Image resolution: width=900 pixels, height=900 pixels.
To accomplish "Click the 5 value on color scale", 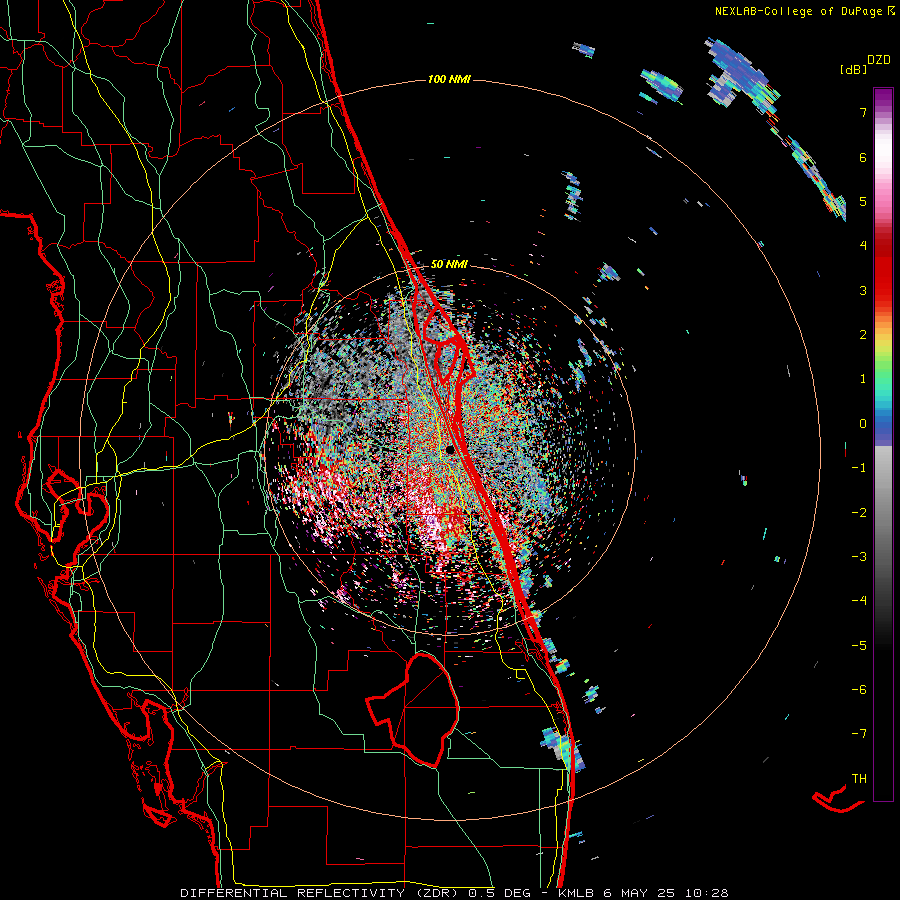I will tap(863, 201).
